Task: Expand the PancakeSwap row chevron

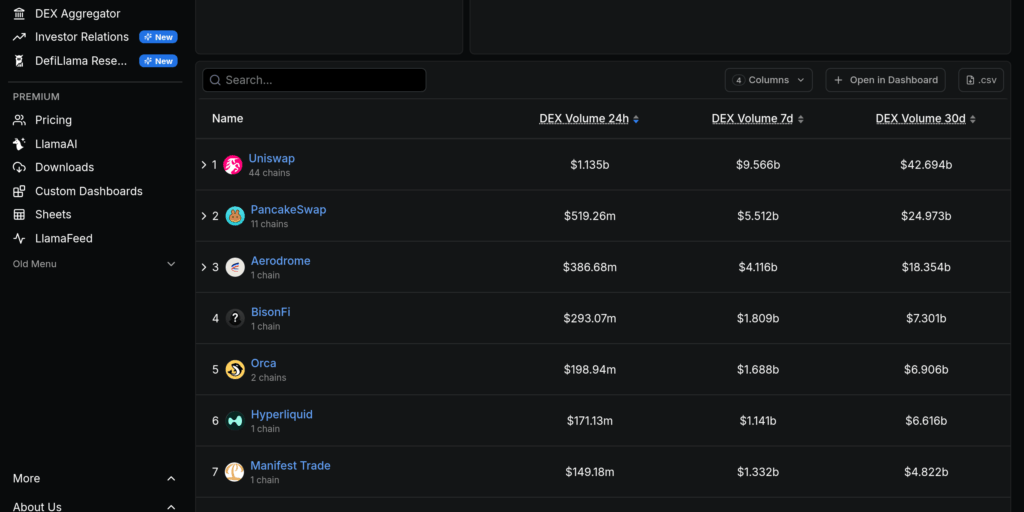Action: (204, 216)
